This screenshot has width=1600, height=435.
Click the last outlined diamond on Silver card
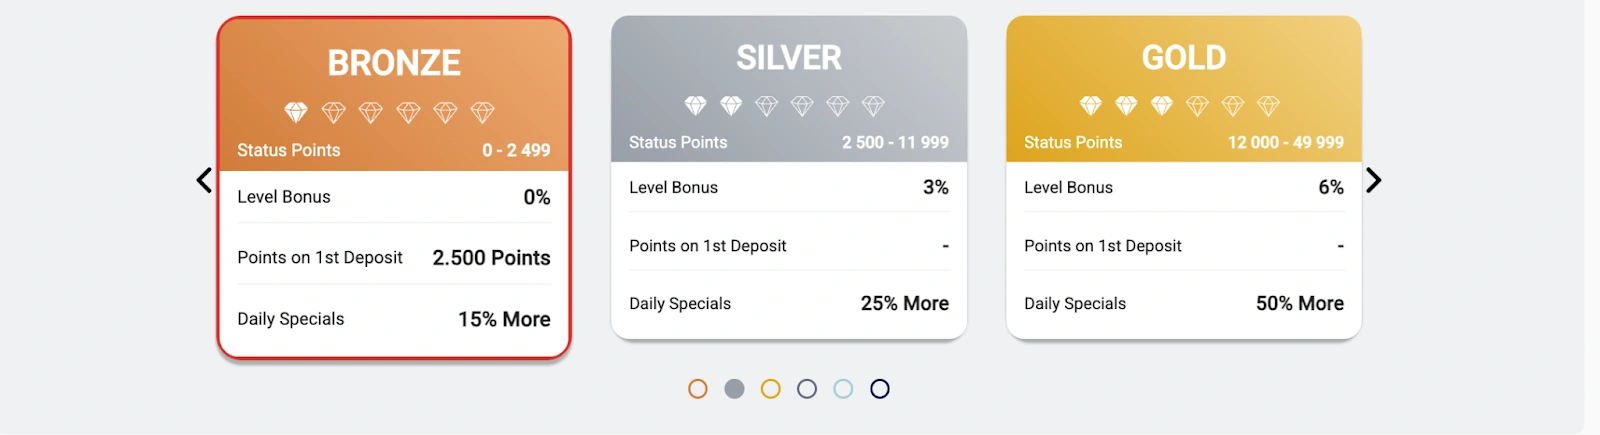(x=873, y=105)
